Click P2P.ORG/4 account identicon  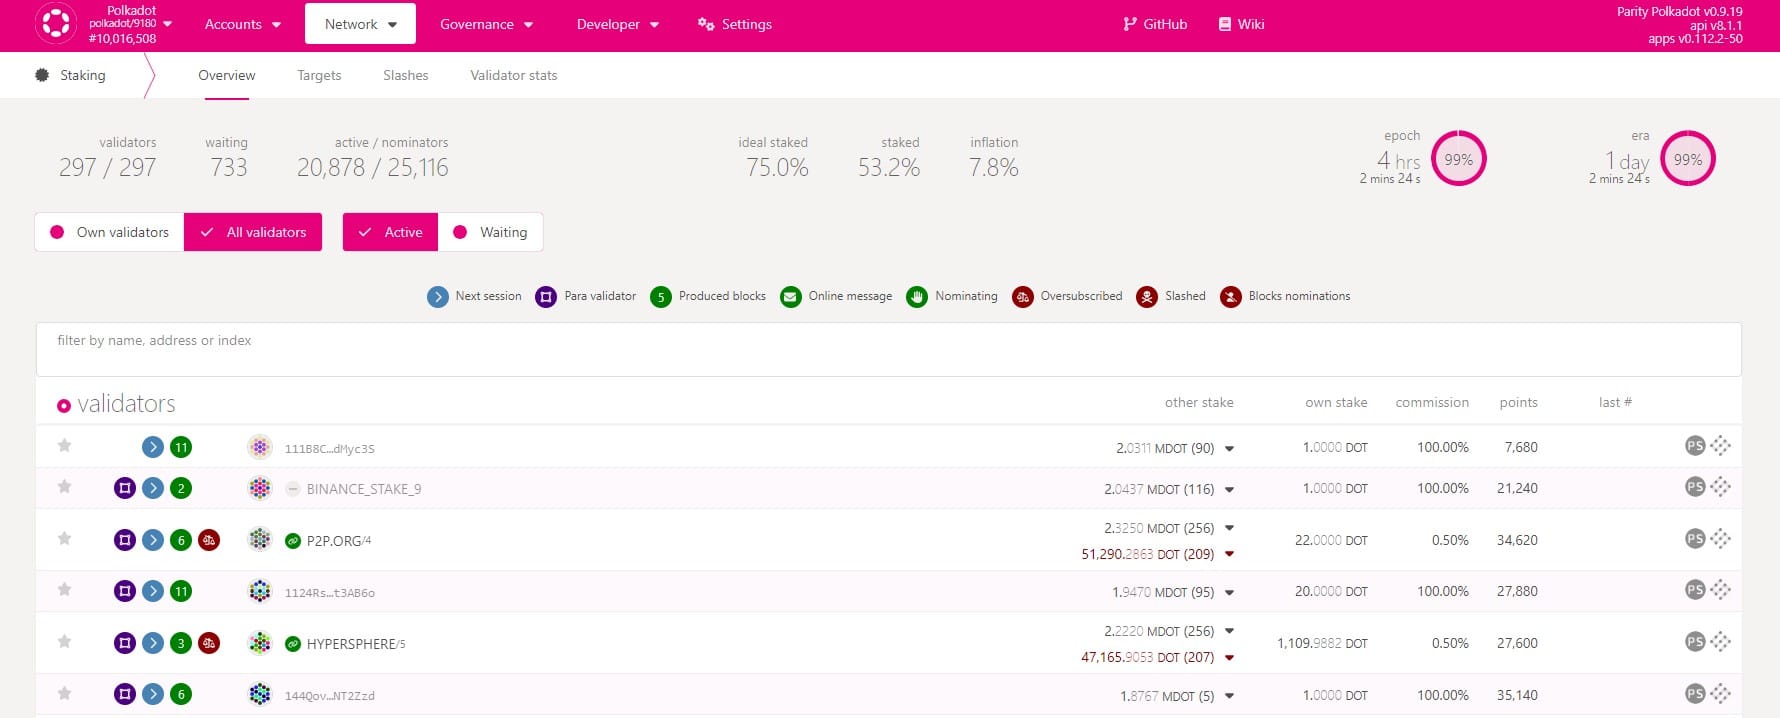click(260, 540)
